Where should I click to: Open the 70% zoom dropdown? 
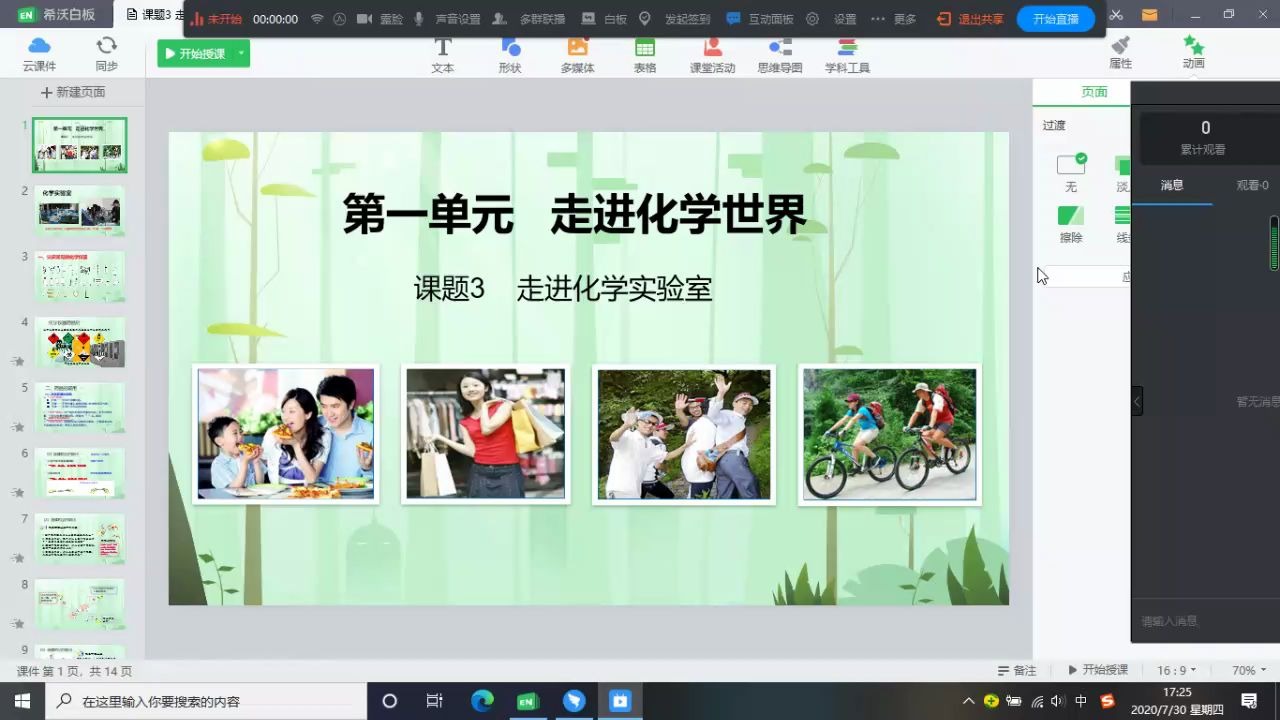[x=1249, y=670]
